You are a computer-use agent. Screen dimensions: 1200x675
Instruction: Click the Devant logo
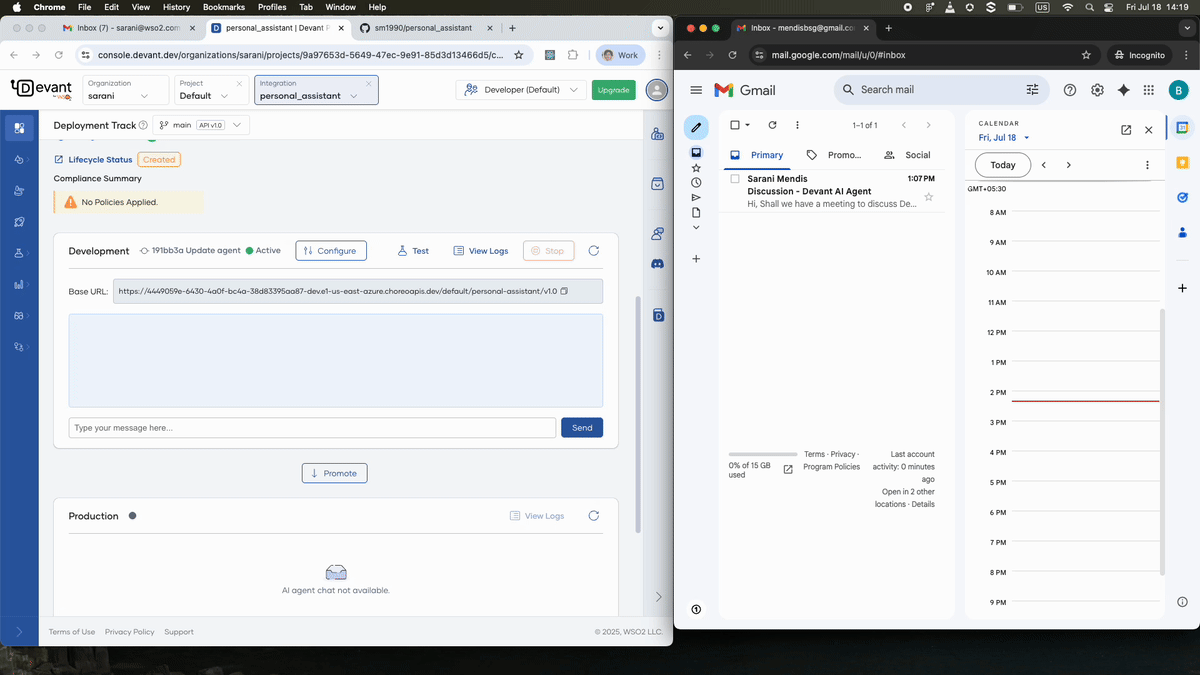point(40,90)
